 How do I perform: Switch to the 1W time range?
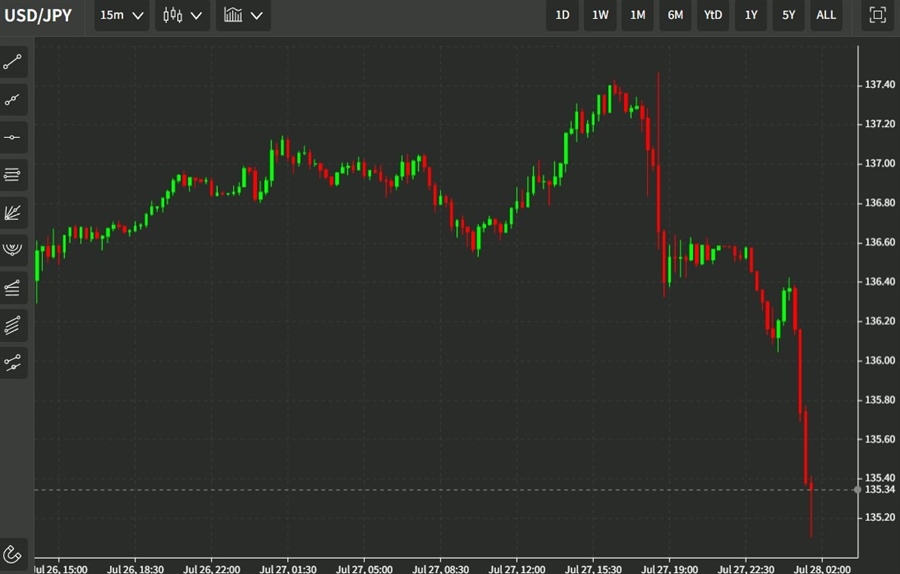pyautogui.click(x=600, y=15)
